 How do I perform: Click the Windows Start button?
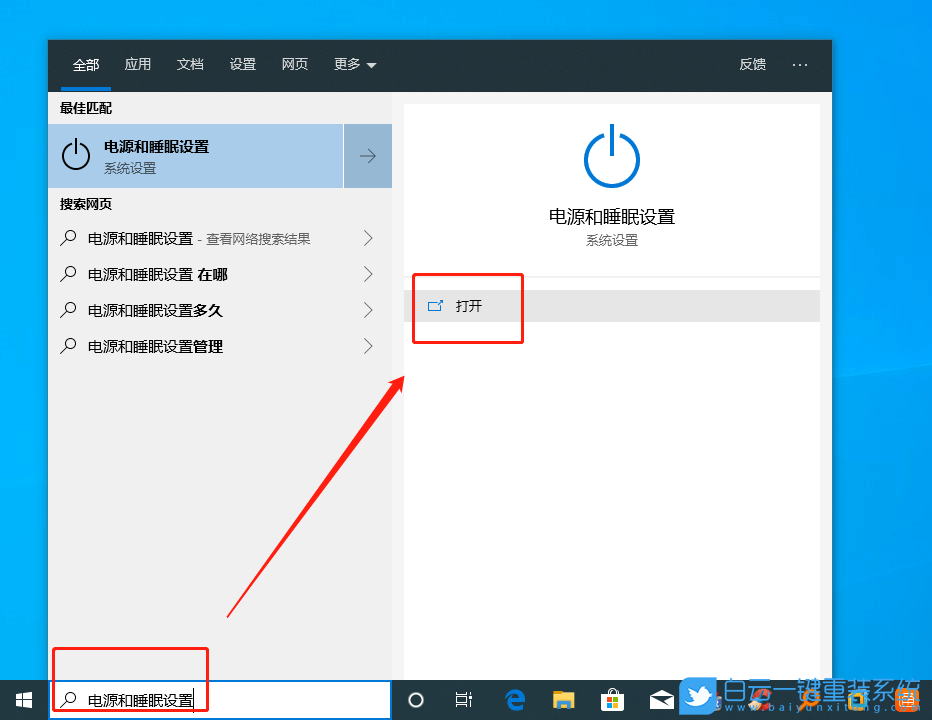[22, 699]
